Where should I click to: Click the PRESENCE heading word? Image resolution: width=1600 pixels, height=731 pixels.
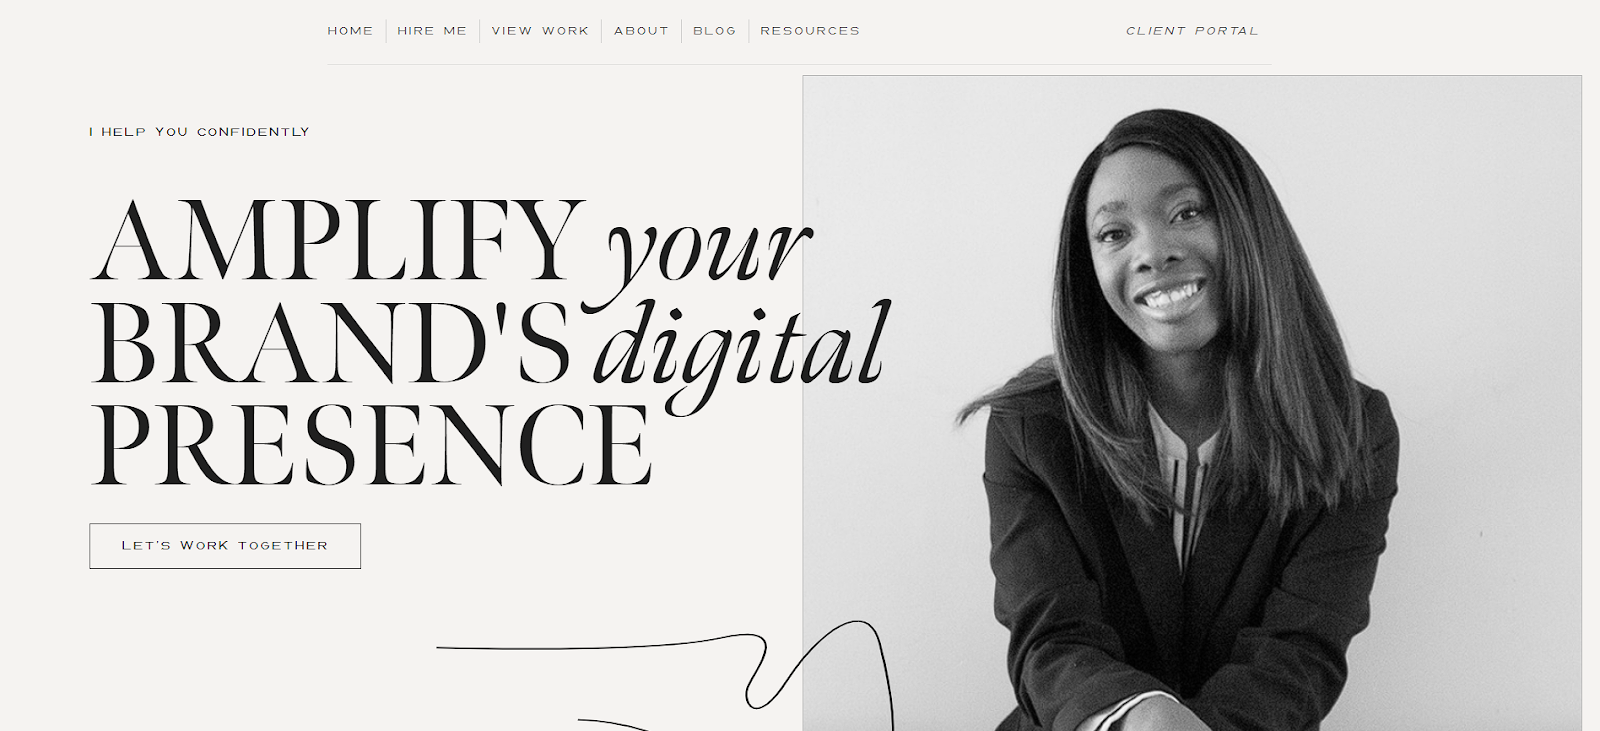(x=373, y=445)
